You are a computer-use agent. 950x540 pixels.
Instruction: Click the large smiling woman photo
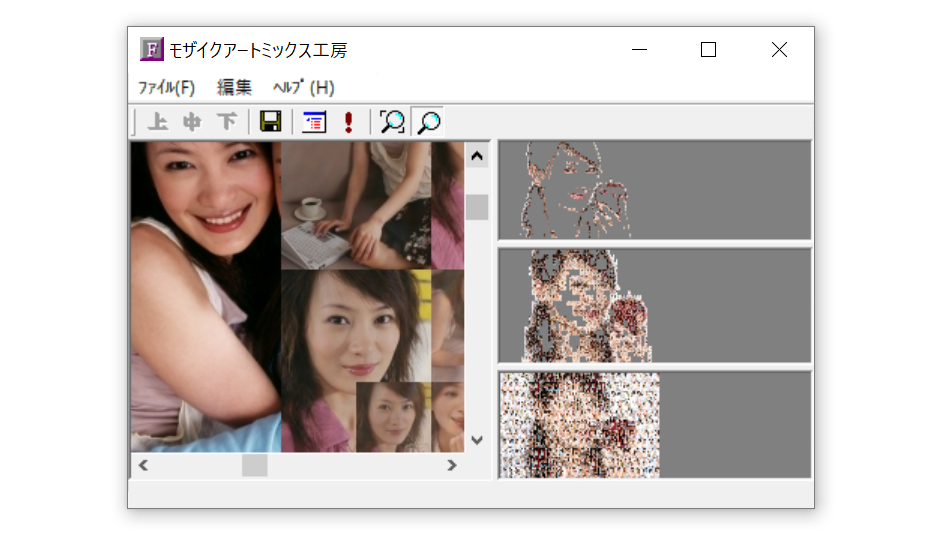(x=205, y=297)
